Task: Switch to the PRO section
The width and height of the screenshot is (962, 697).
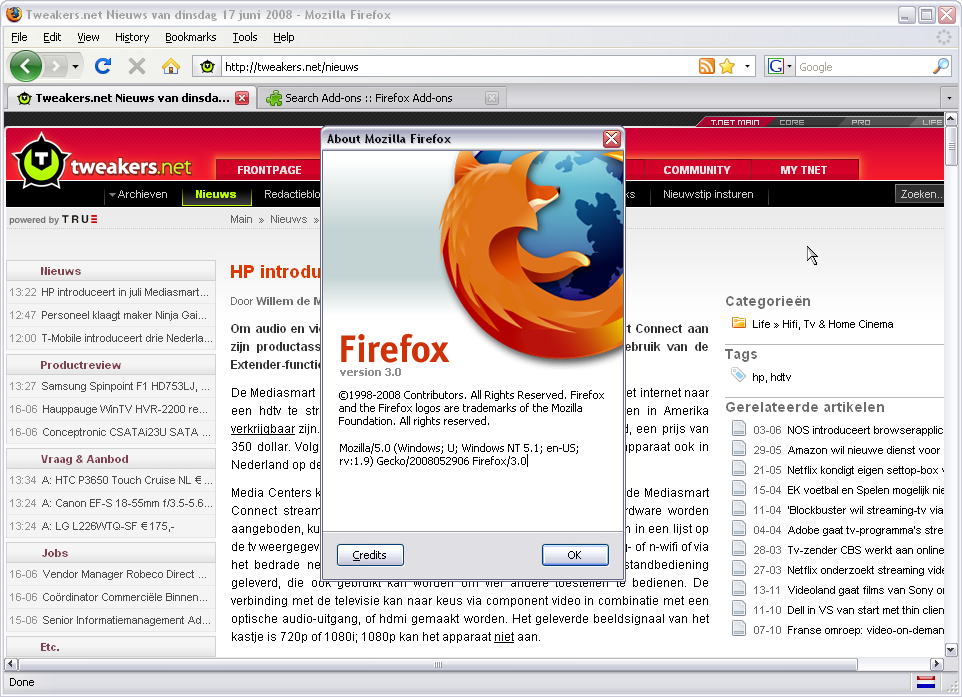Action: pos(861,122)
